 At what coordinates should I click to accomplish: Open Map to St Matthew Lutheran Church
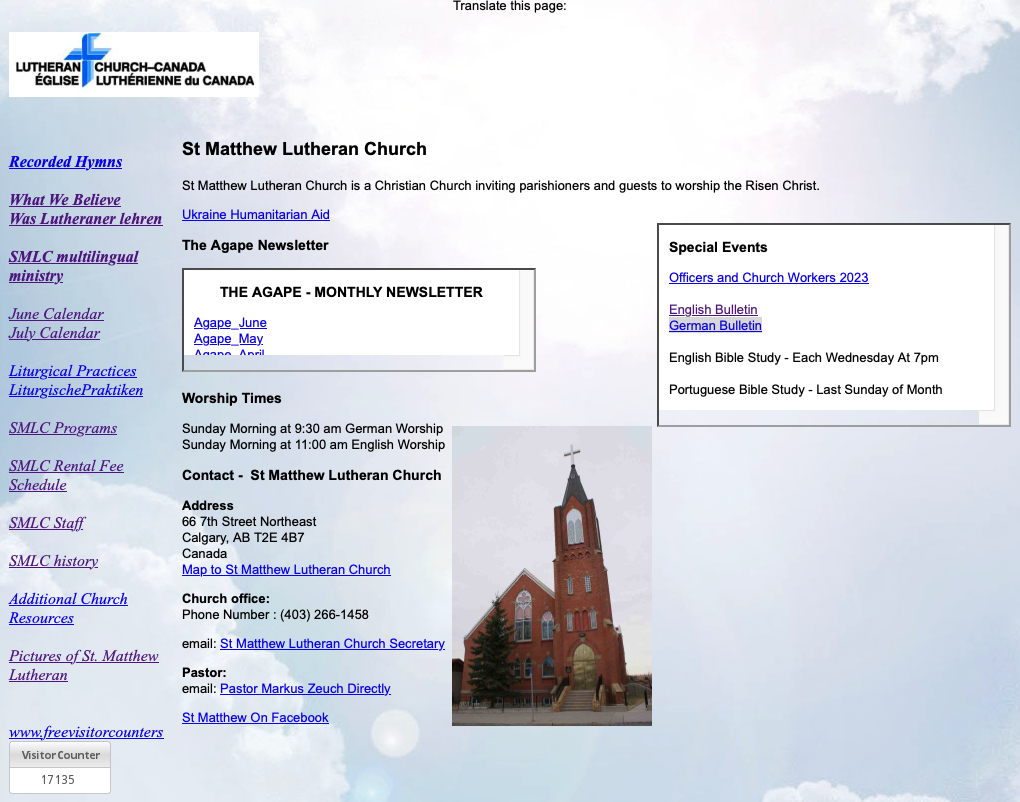[286, 570]
